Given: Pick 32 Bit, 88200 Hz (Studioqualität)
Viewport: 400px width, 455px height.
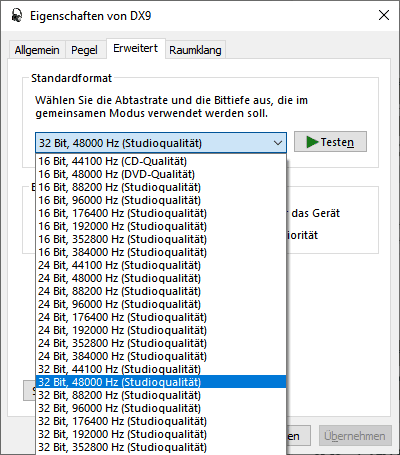Looking at the screenshot, I should (161, 395).
